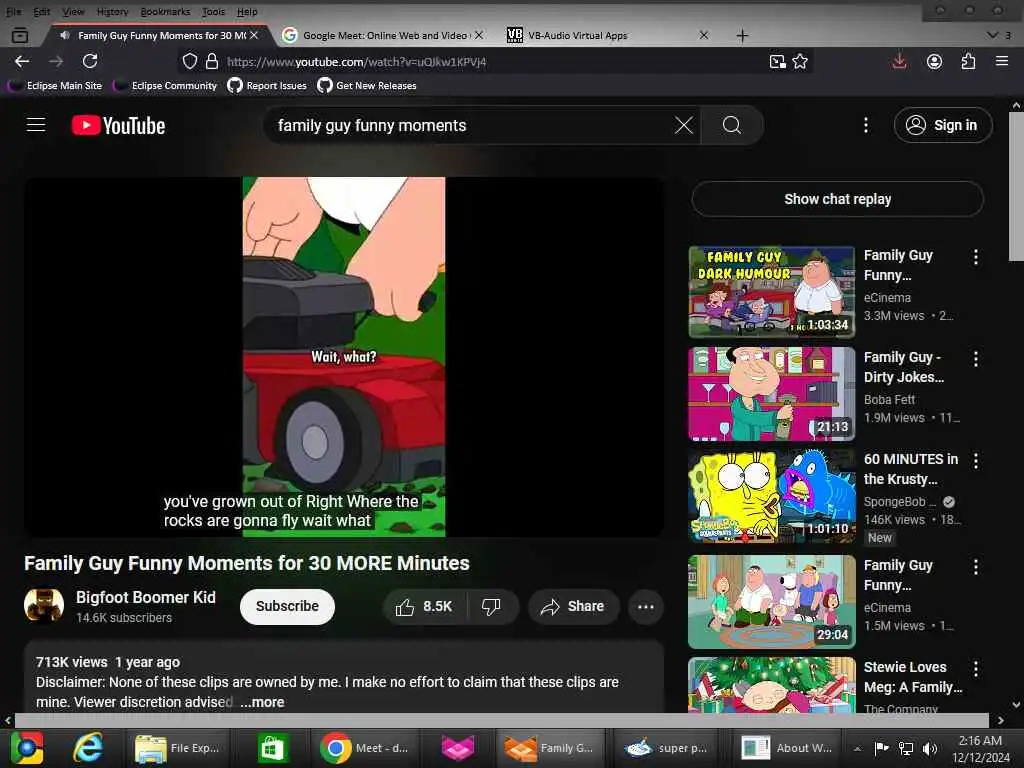1024x768 pixels.
Task: Open Internet Explorer on the taskbar
Action: pyautogui.click(x=88, y=748)
